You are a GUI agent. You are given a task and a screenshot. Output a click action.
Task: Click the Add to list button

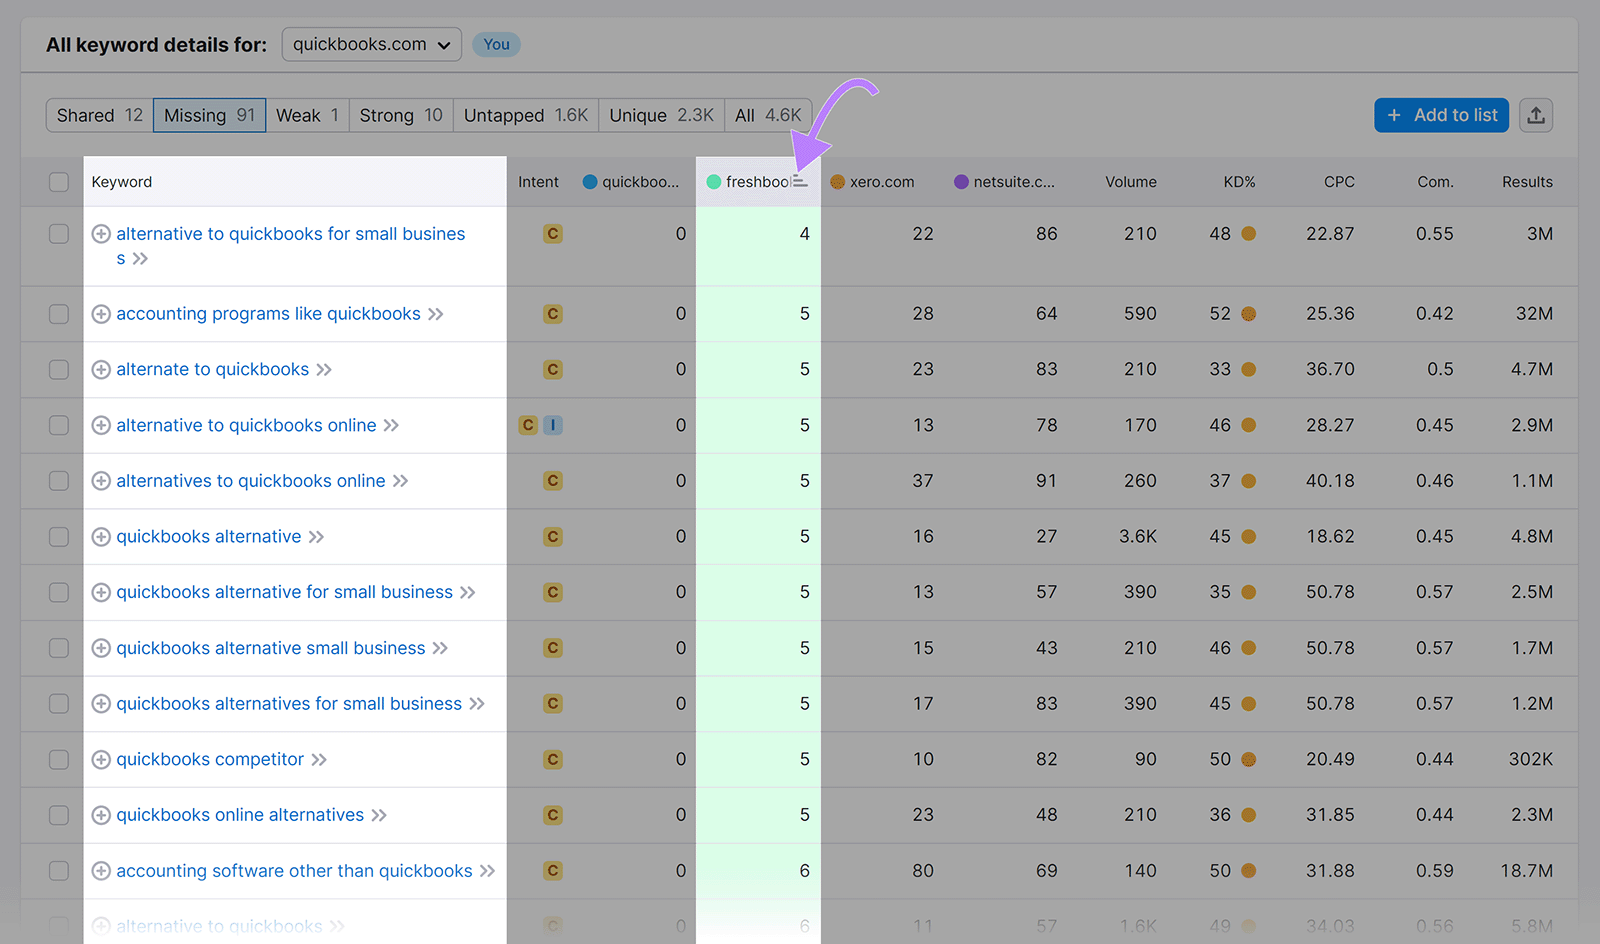click(1441, 115)
